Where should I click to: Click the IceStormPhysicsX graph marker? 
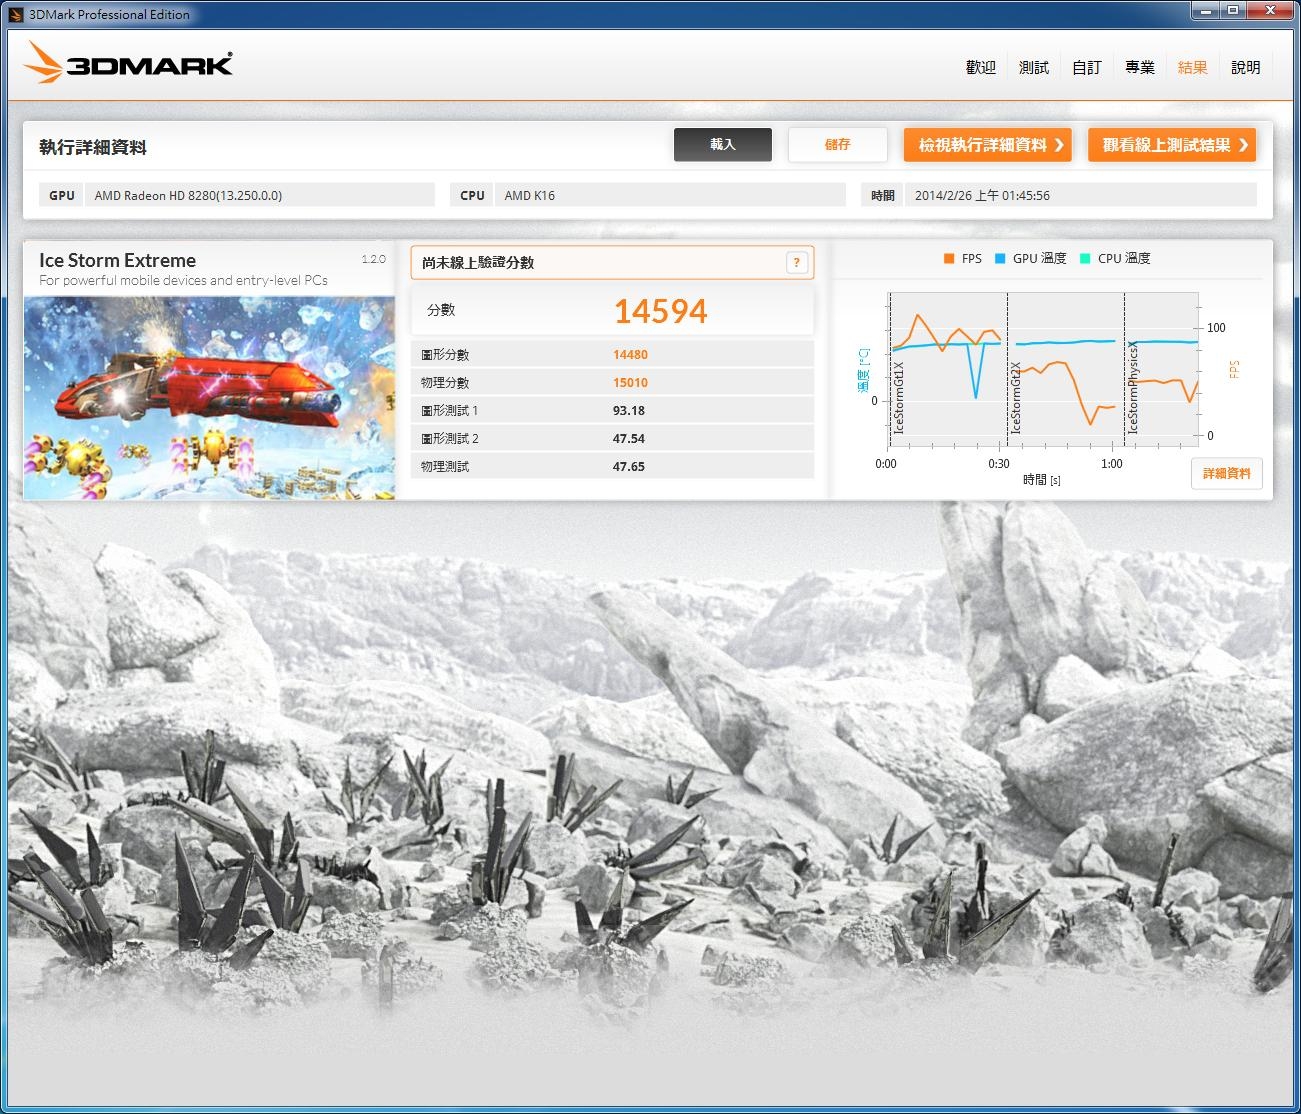pyautogui.click(x=1133, y=386)
